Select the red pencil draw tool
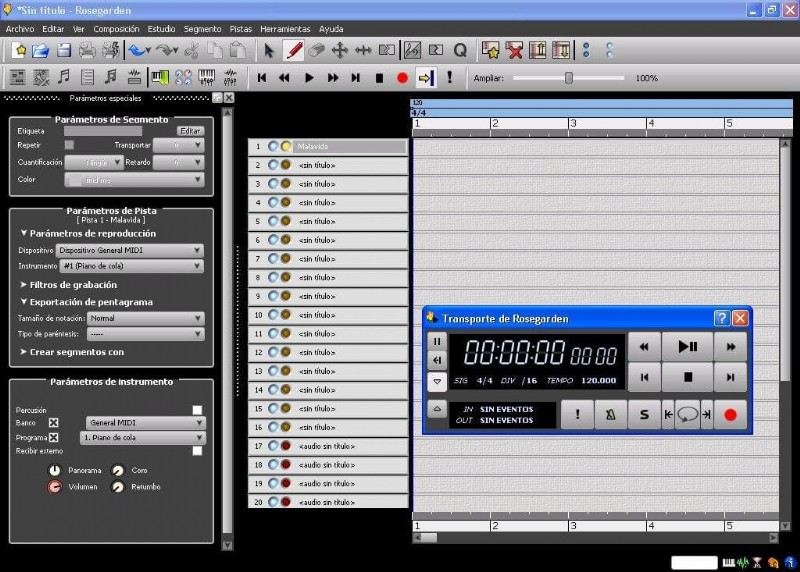 click(x=294, y=51)
